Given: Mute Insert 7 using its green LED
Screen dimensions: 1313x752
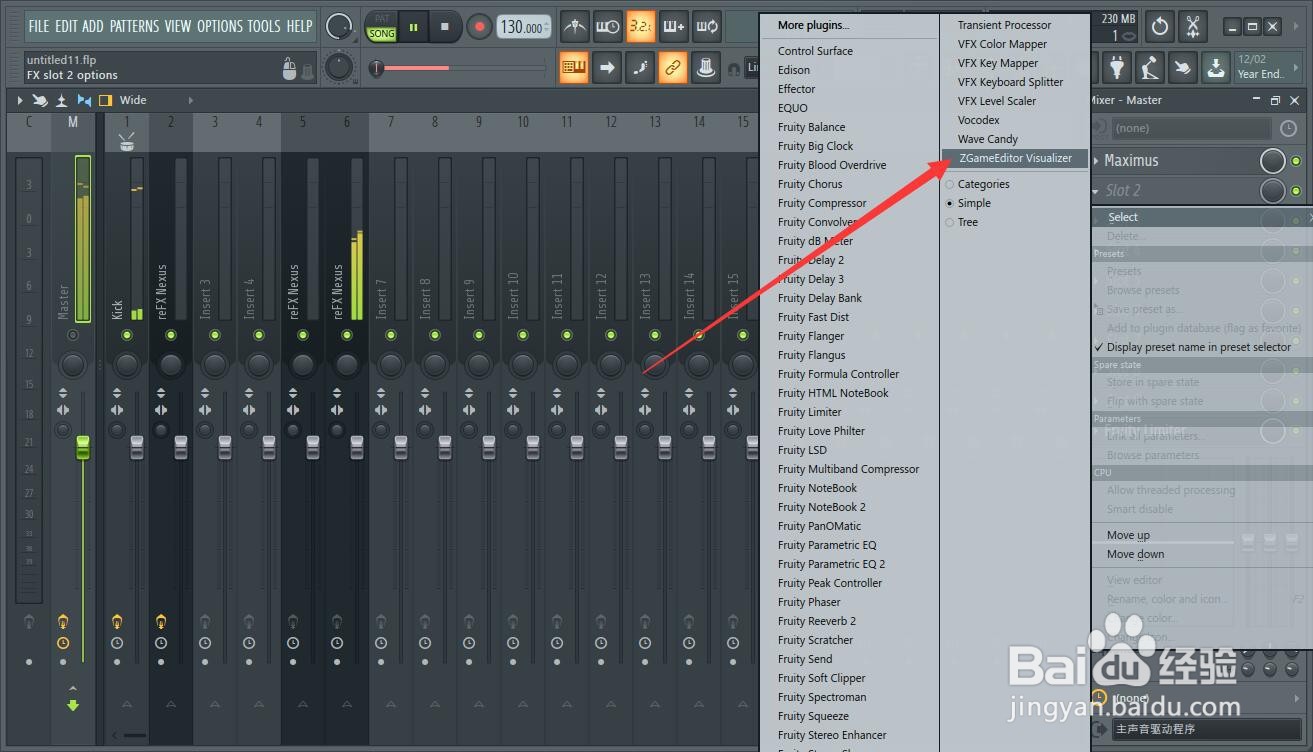Looking at the screenshot, I should 391,335.
